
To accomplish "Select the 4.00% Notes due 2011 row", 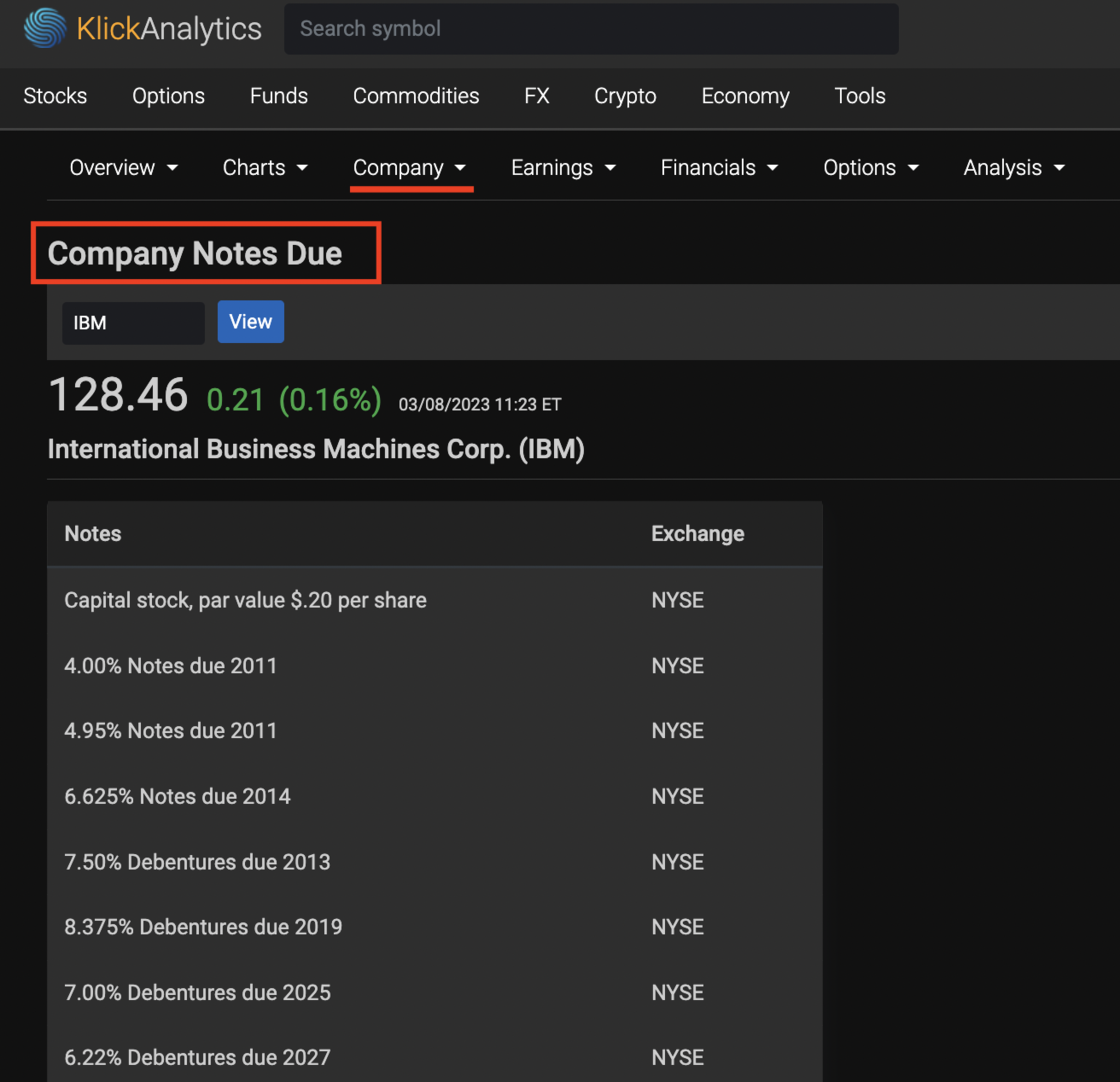I will [435, 666].
